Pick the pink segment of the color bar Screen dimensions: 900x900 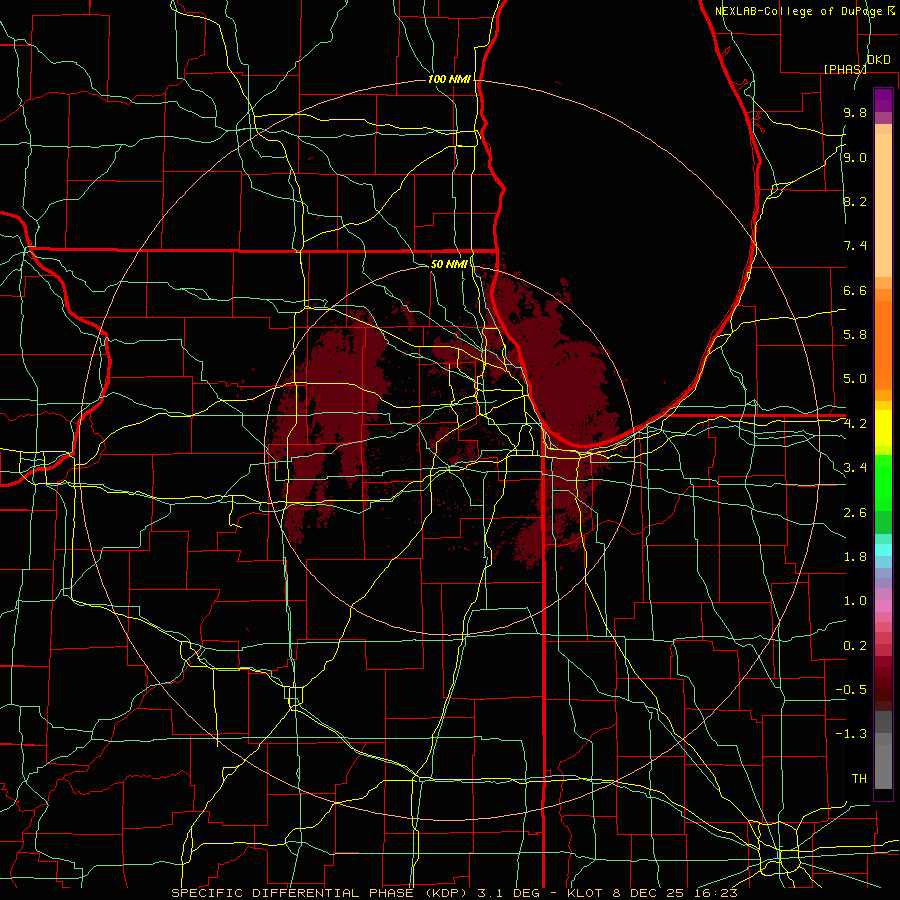[883, 606]
